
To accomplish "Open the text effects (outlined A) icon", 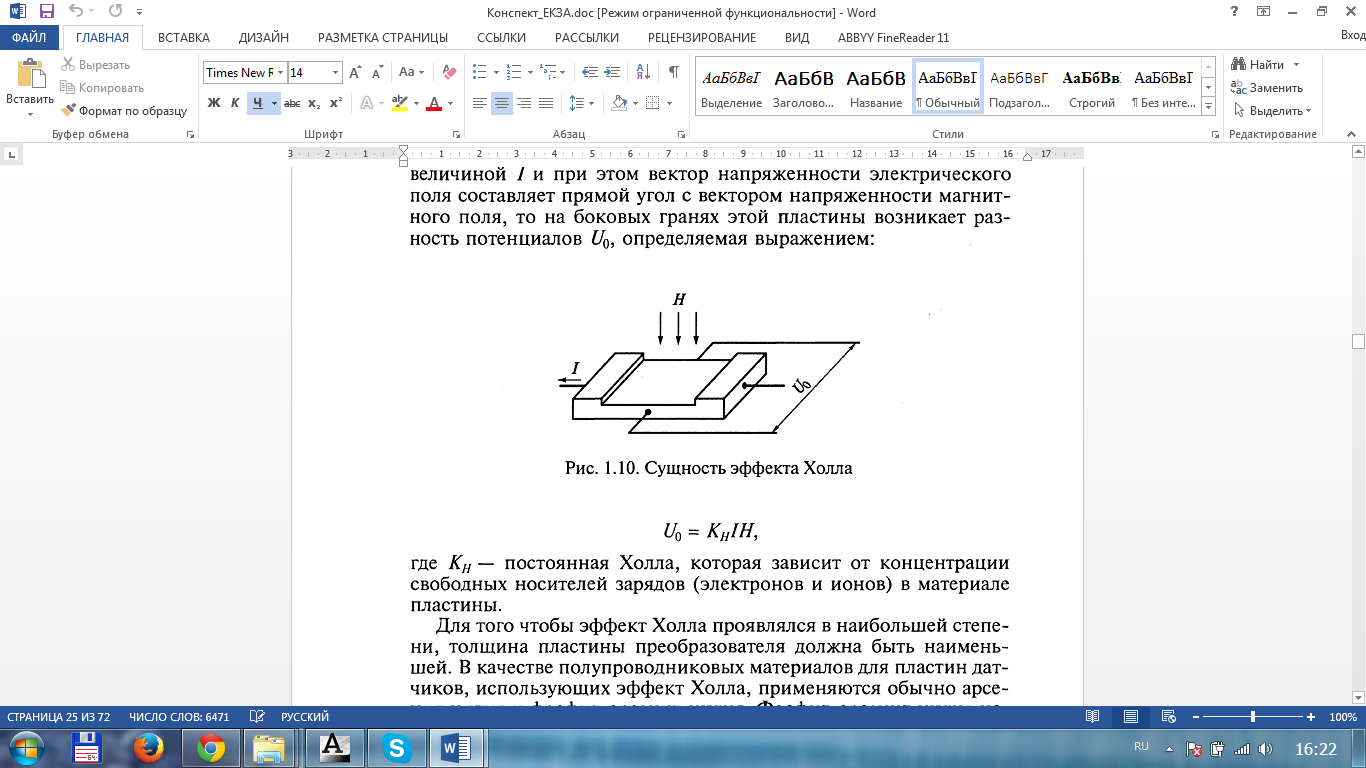I will [x=367, y=103].
